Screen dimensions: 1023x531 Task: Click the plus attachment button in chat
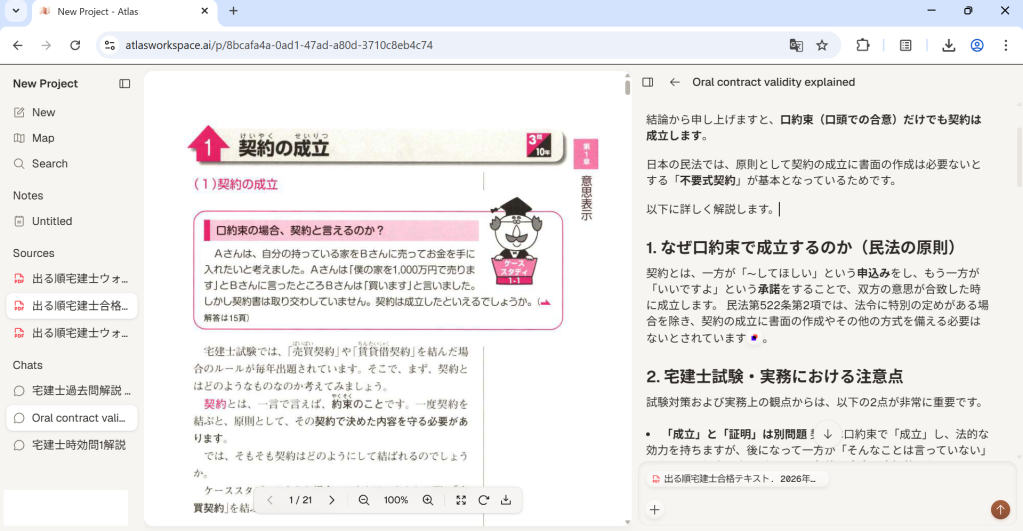[x=654, y=510]
